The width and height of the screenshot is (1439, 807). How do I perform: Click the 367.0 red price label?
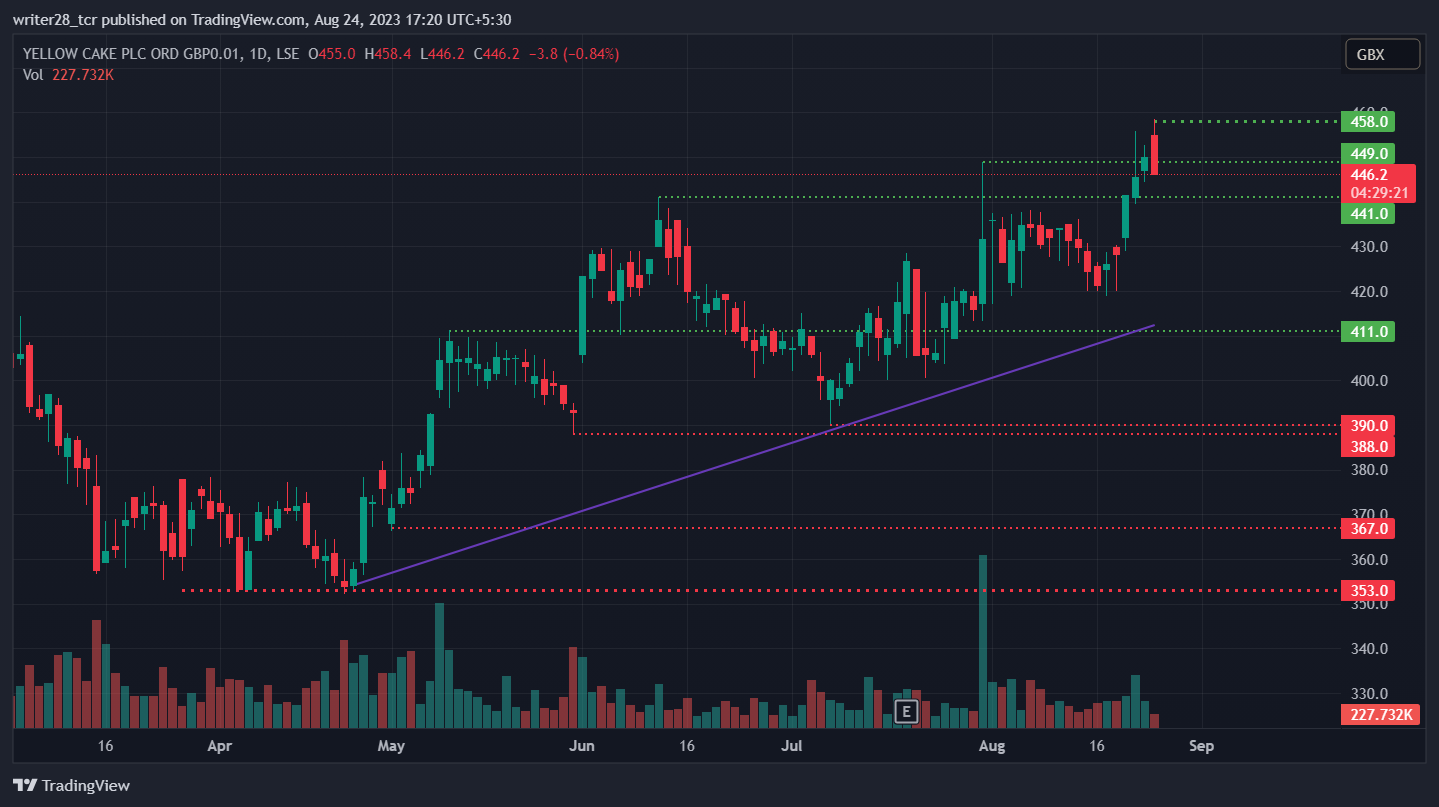(1369, 528)
